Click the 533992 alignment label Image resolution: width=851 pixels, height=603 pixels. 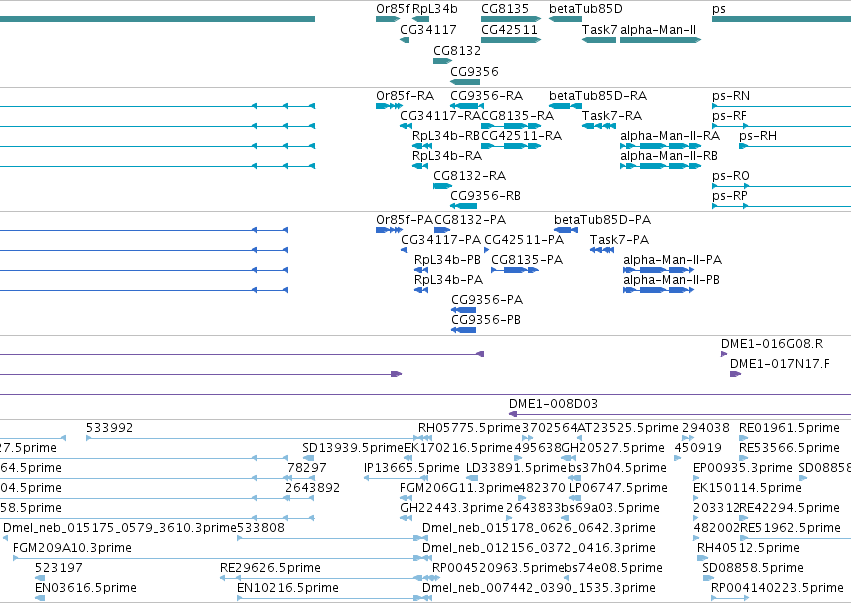click(x=110, y=428)
